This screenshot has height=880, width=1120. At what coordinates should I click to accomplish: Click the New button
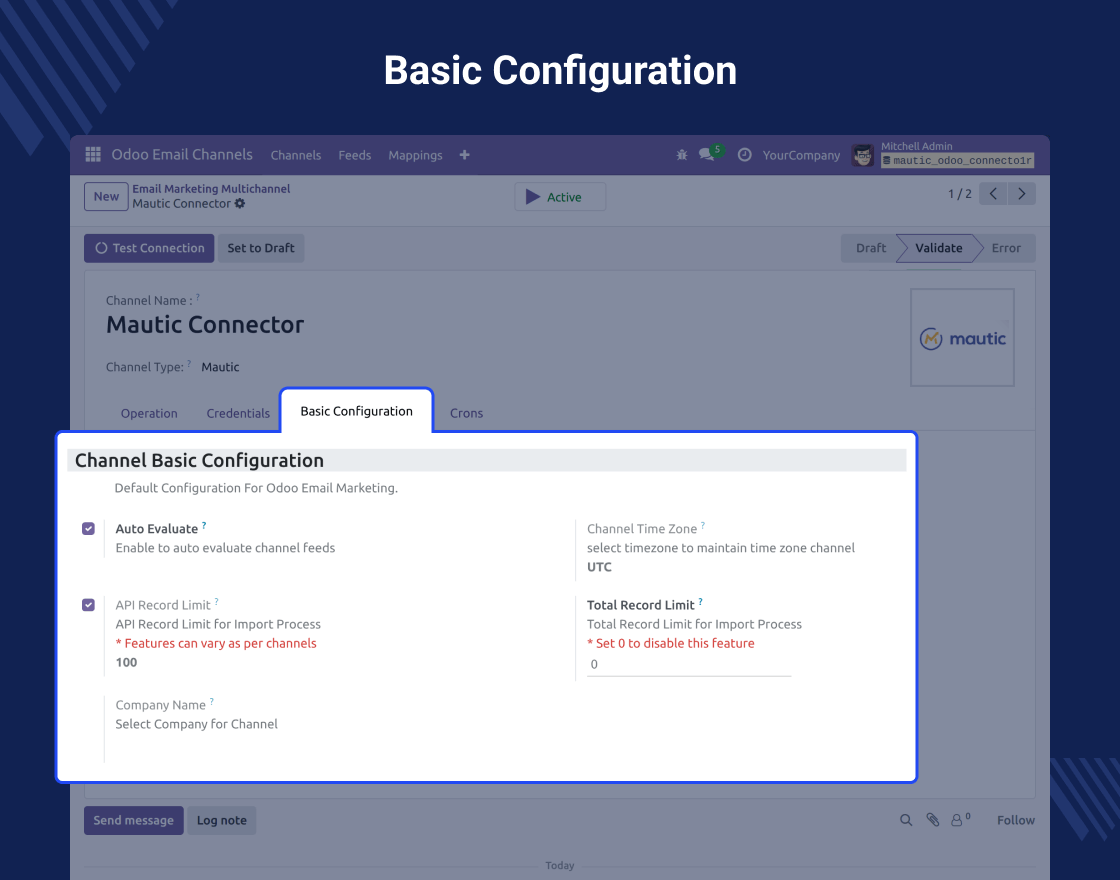(x=106, y=196)
